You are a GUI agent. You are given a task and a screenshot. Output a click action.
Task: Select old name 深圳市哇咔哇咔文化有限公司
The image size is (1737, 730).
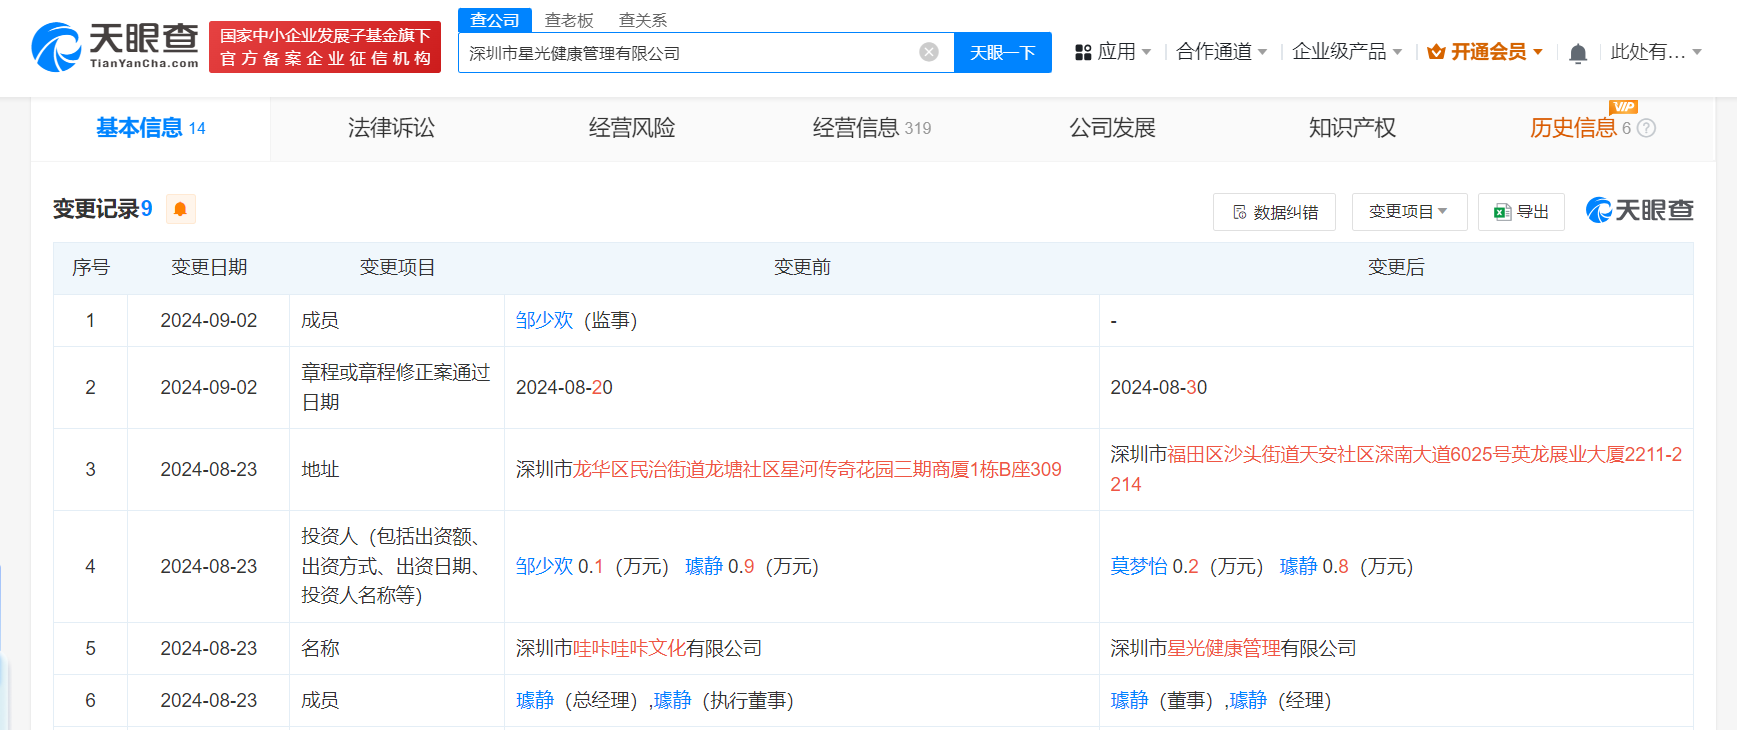(x=639, y=648)
